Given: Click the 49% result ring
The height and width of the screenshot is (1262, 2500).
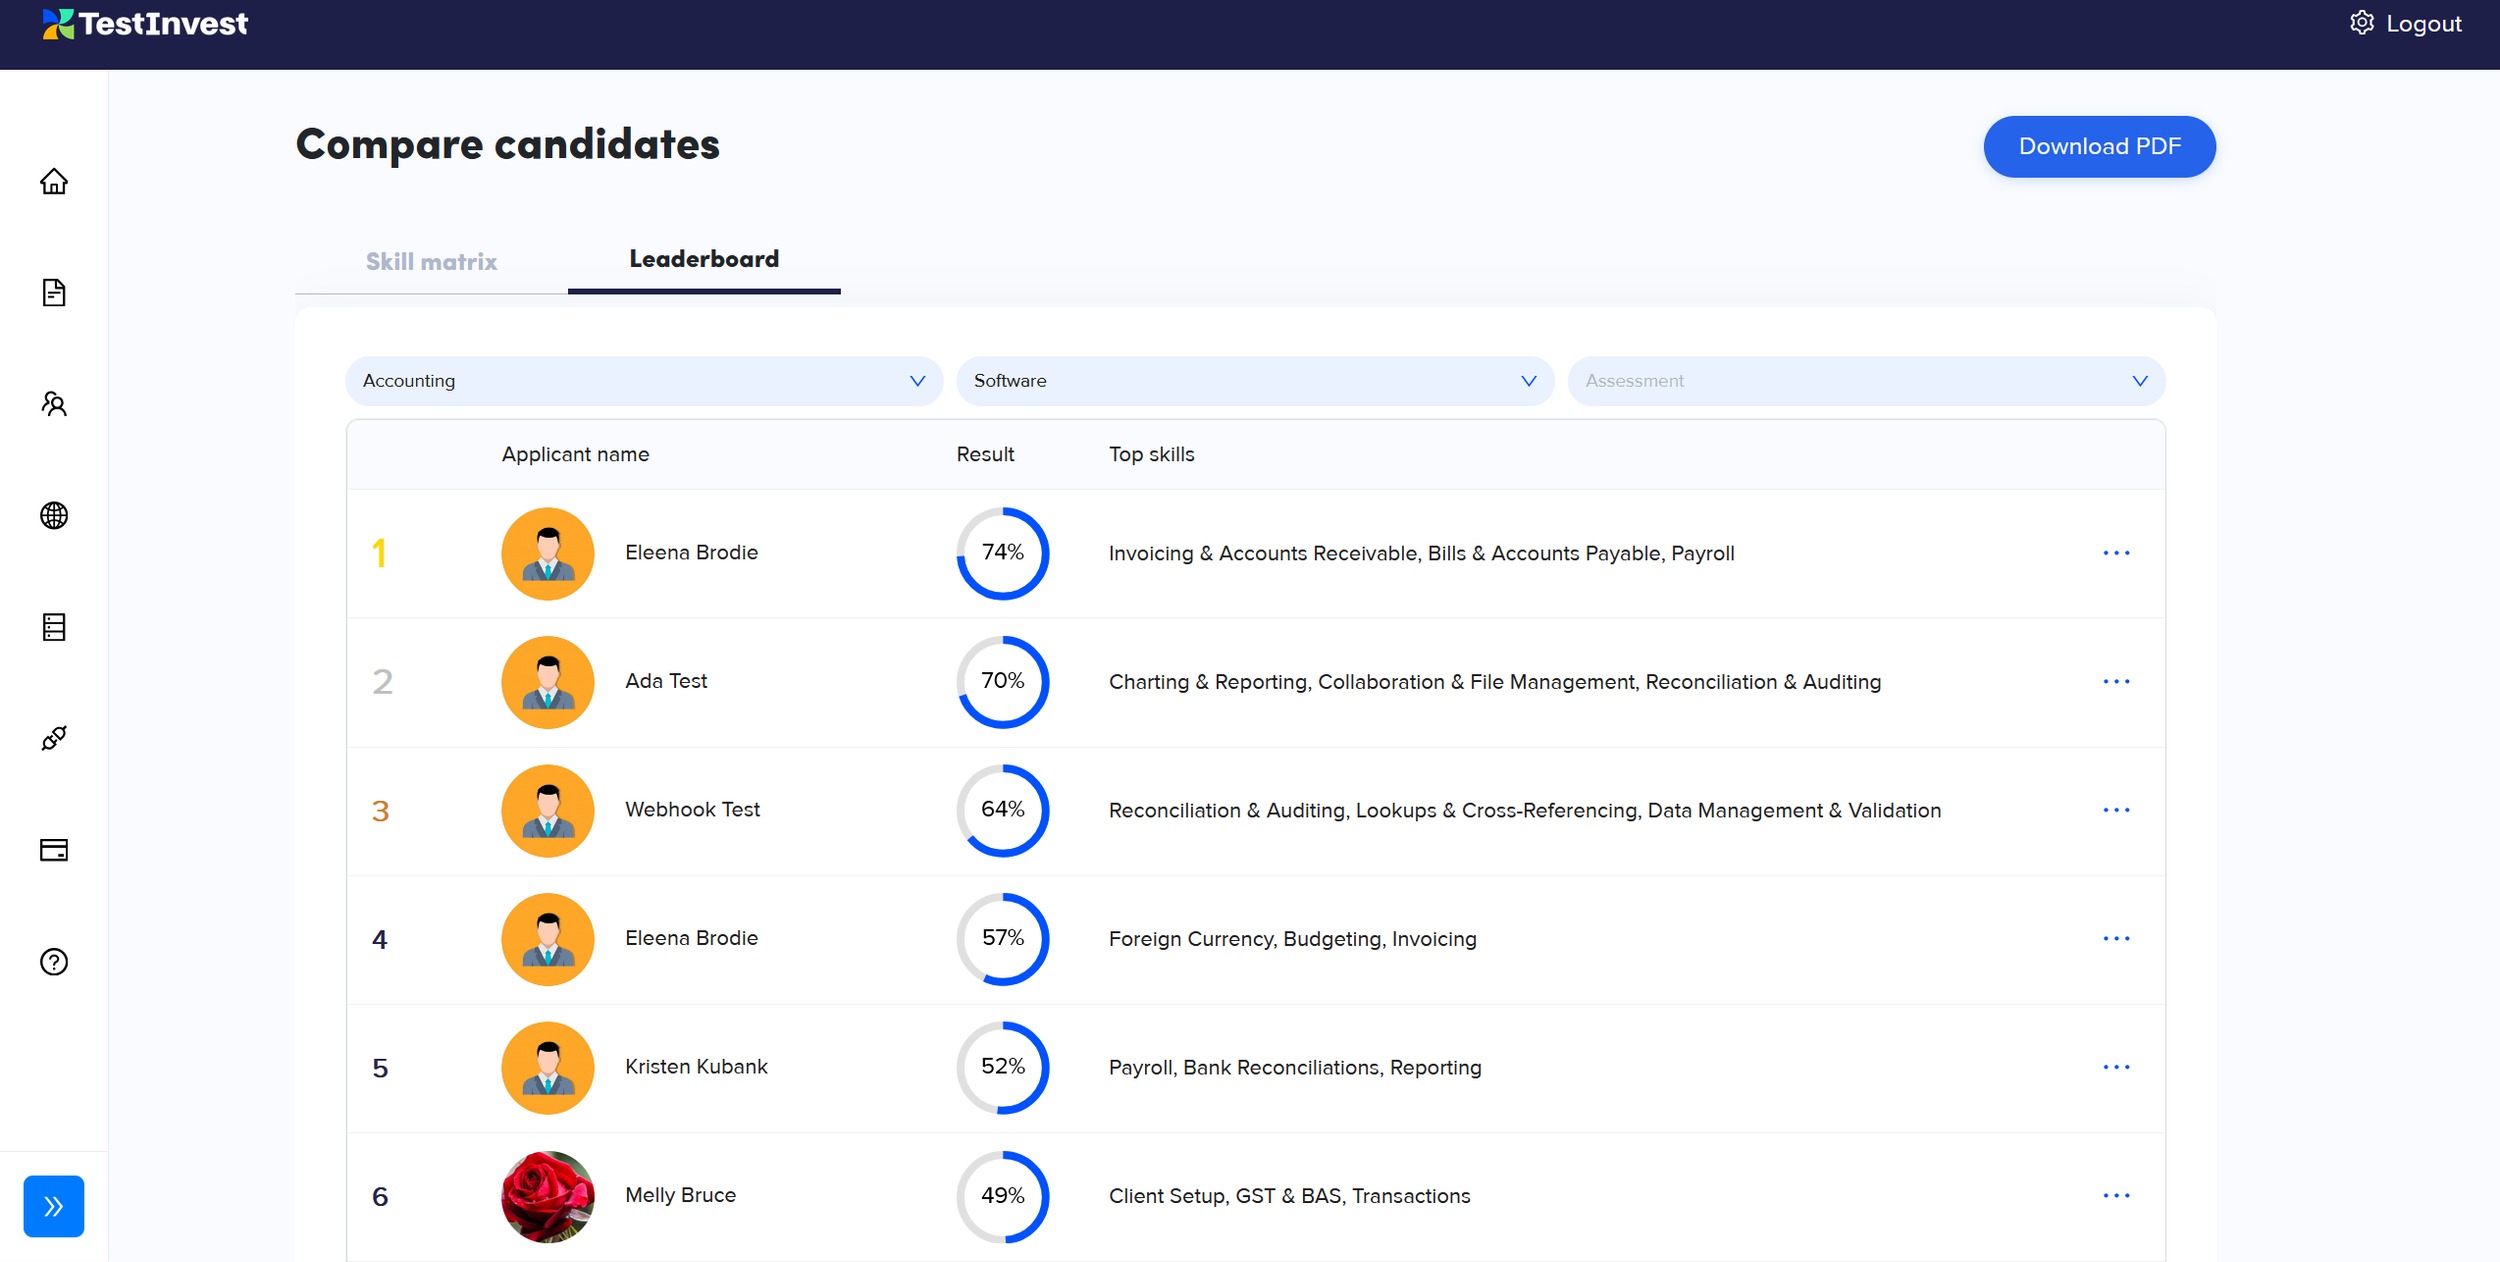Looking at the screenshot, I should [1003, 1196].
